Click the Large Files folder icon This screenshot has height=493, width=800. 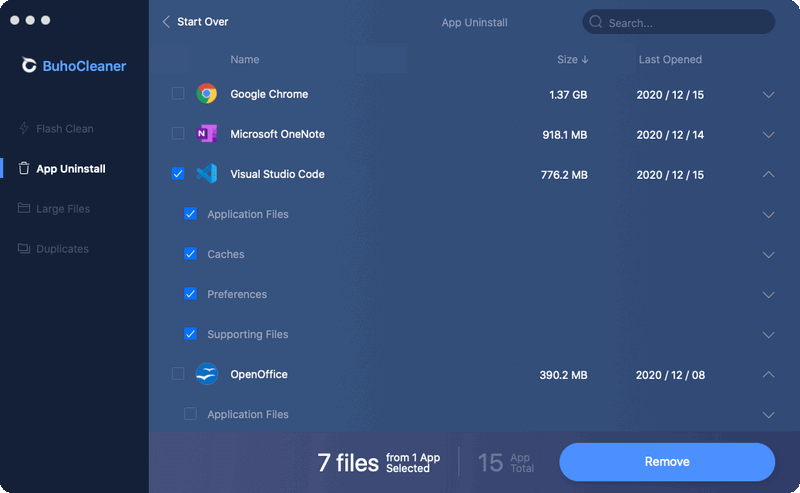(23, 208)
